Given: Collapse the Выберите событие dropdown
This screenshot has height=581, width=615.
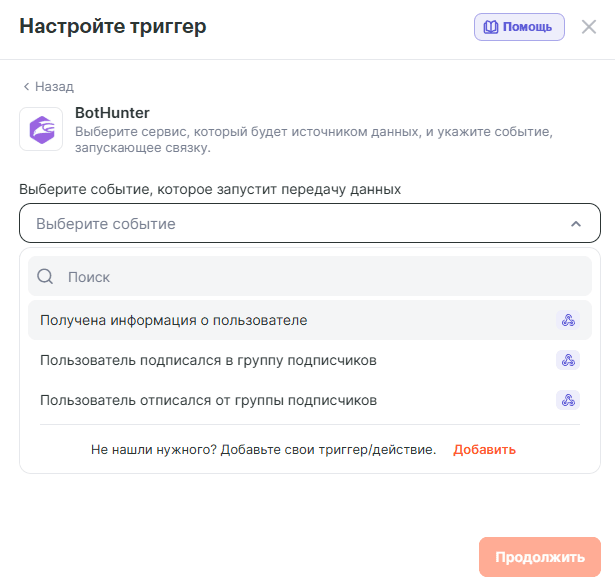Looking at the screenshot, I should [x=309, y=223].
